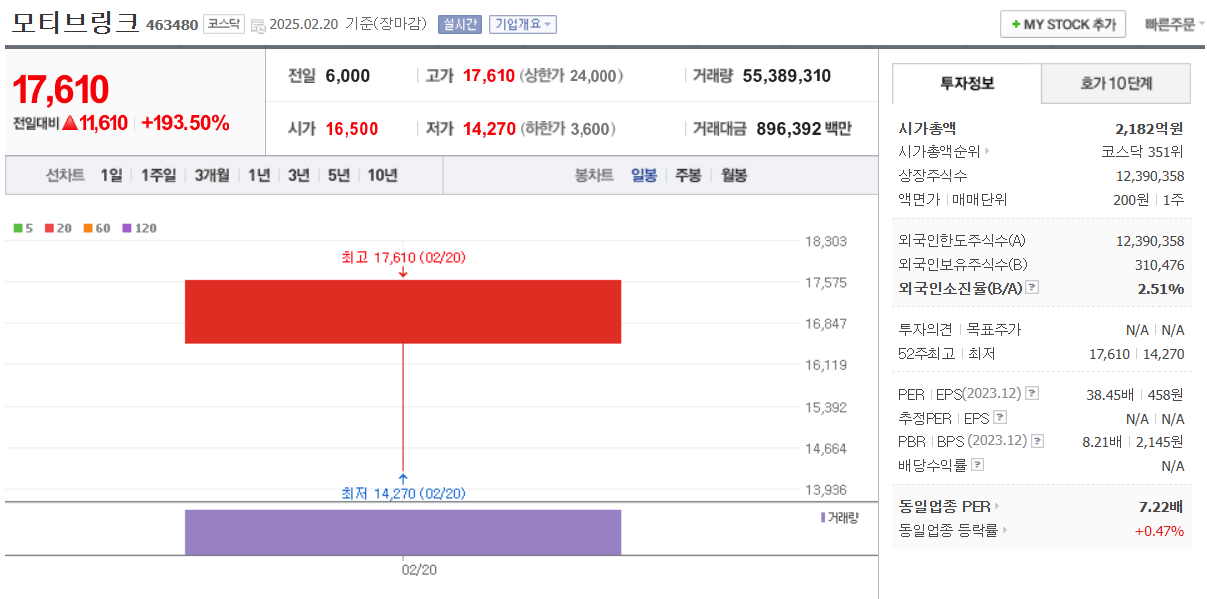This screenshot has height=599, width=1207.
Task: Select the 5년 line chart period
Action: (338, 175)
